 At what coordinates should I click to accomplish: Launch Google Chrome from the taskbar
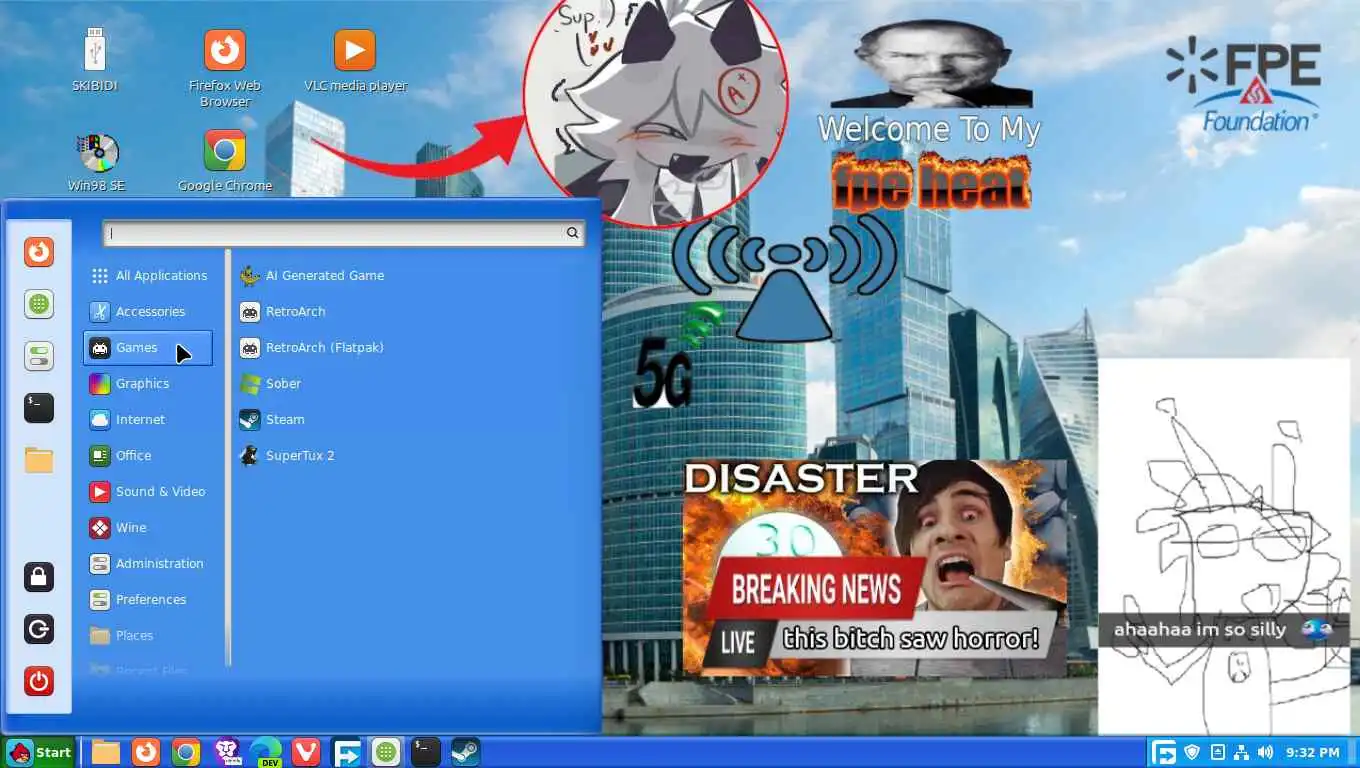(x=186, y=752)
